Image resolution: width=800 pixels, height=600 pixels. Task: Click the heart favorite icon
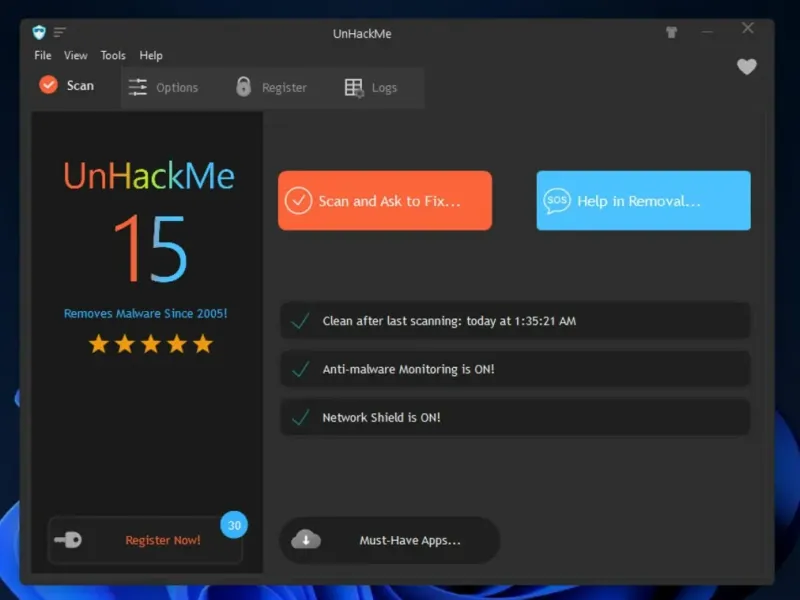pyautogui.click(x=746, y=66)
